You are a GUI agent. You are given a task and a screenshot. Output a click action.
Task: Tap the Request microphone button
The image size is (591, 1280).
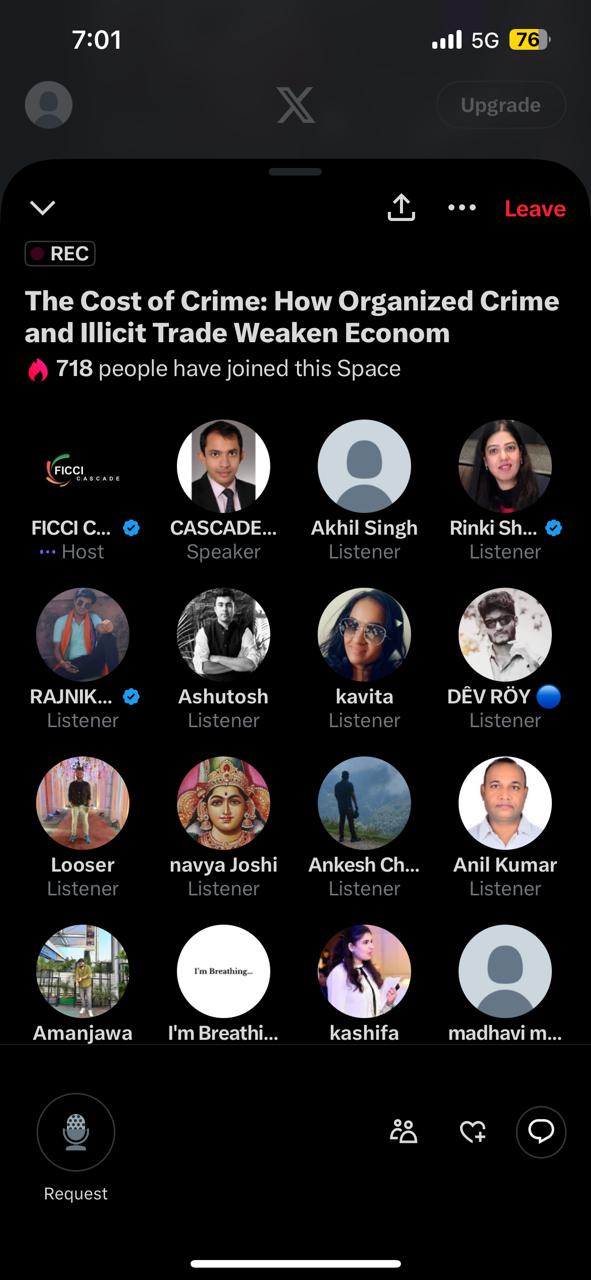[76, 1132]
